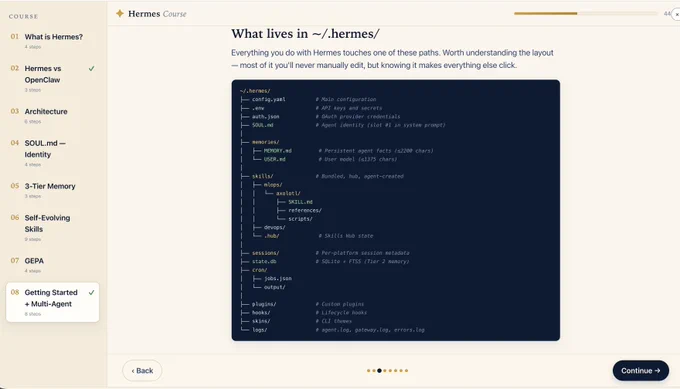The height and width of the screenshot is (389, 680).
Task: Click the mlops/ folder entry
Action: [x=273, y=185]
